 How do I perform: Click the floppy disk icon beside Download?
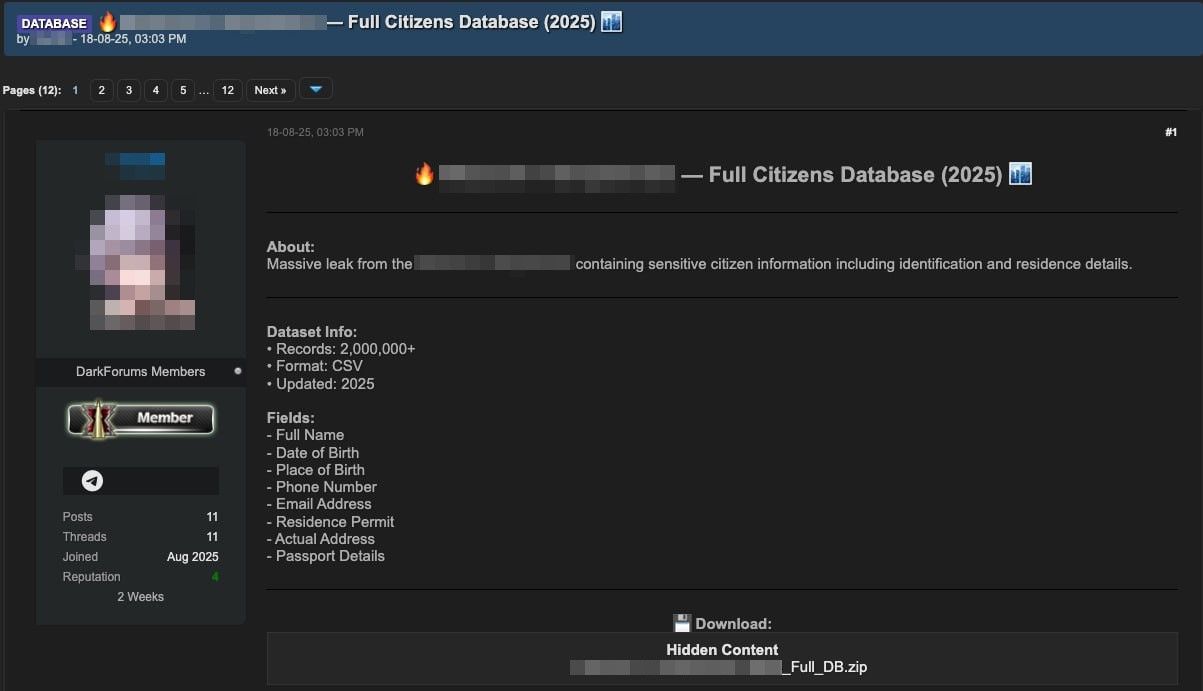(x=682, y=624)
